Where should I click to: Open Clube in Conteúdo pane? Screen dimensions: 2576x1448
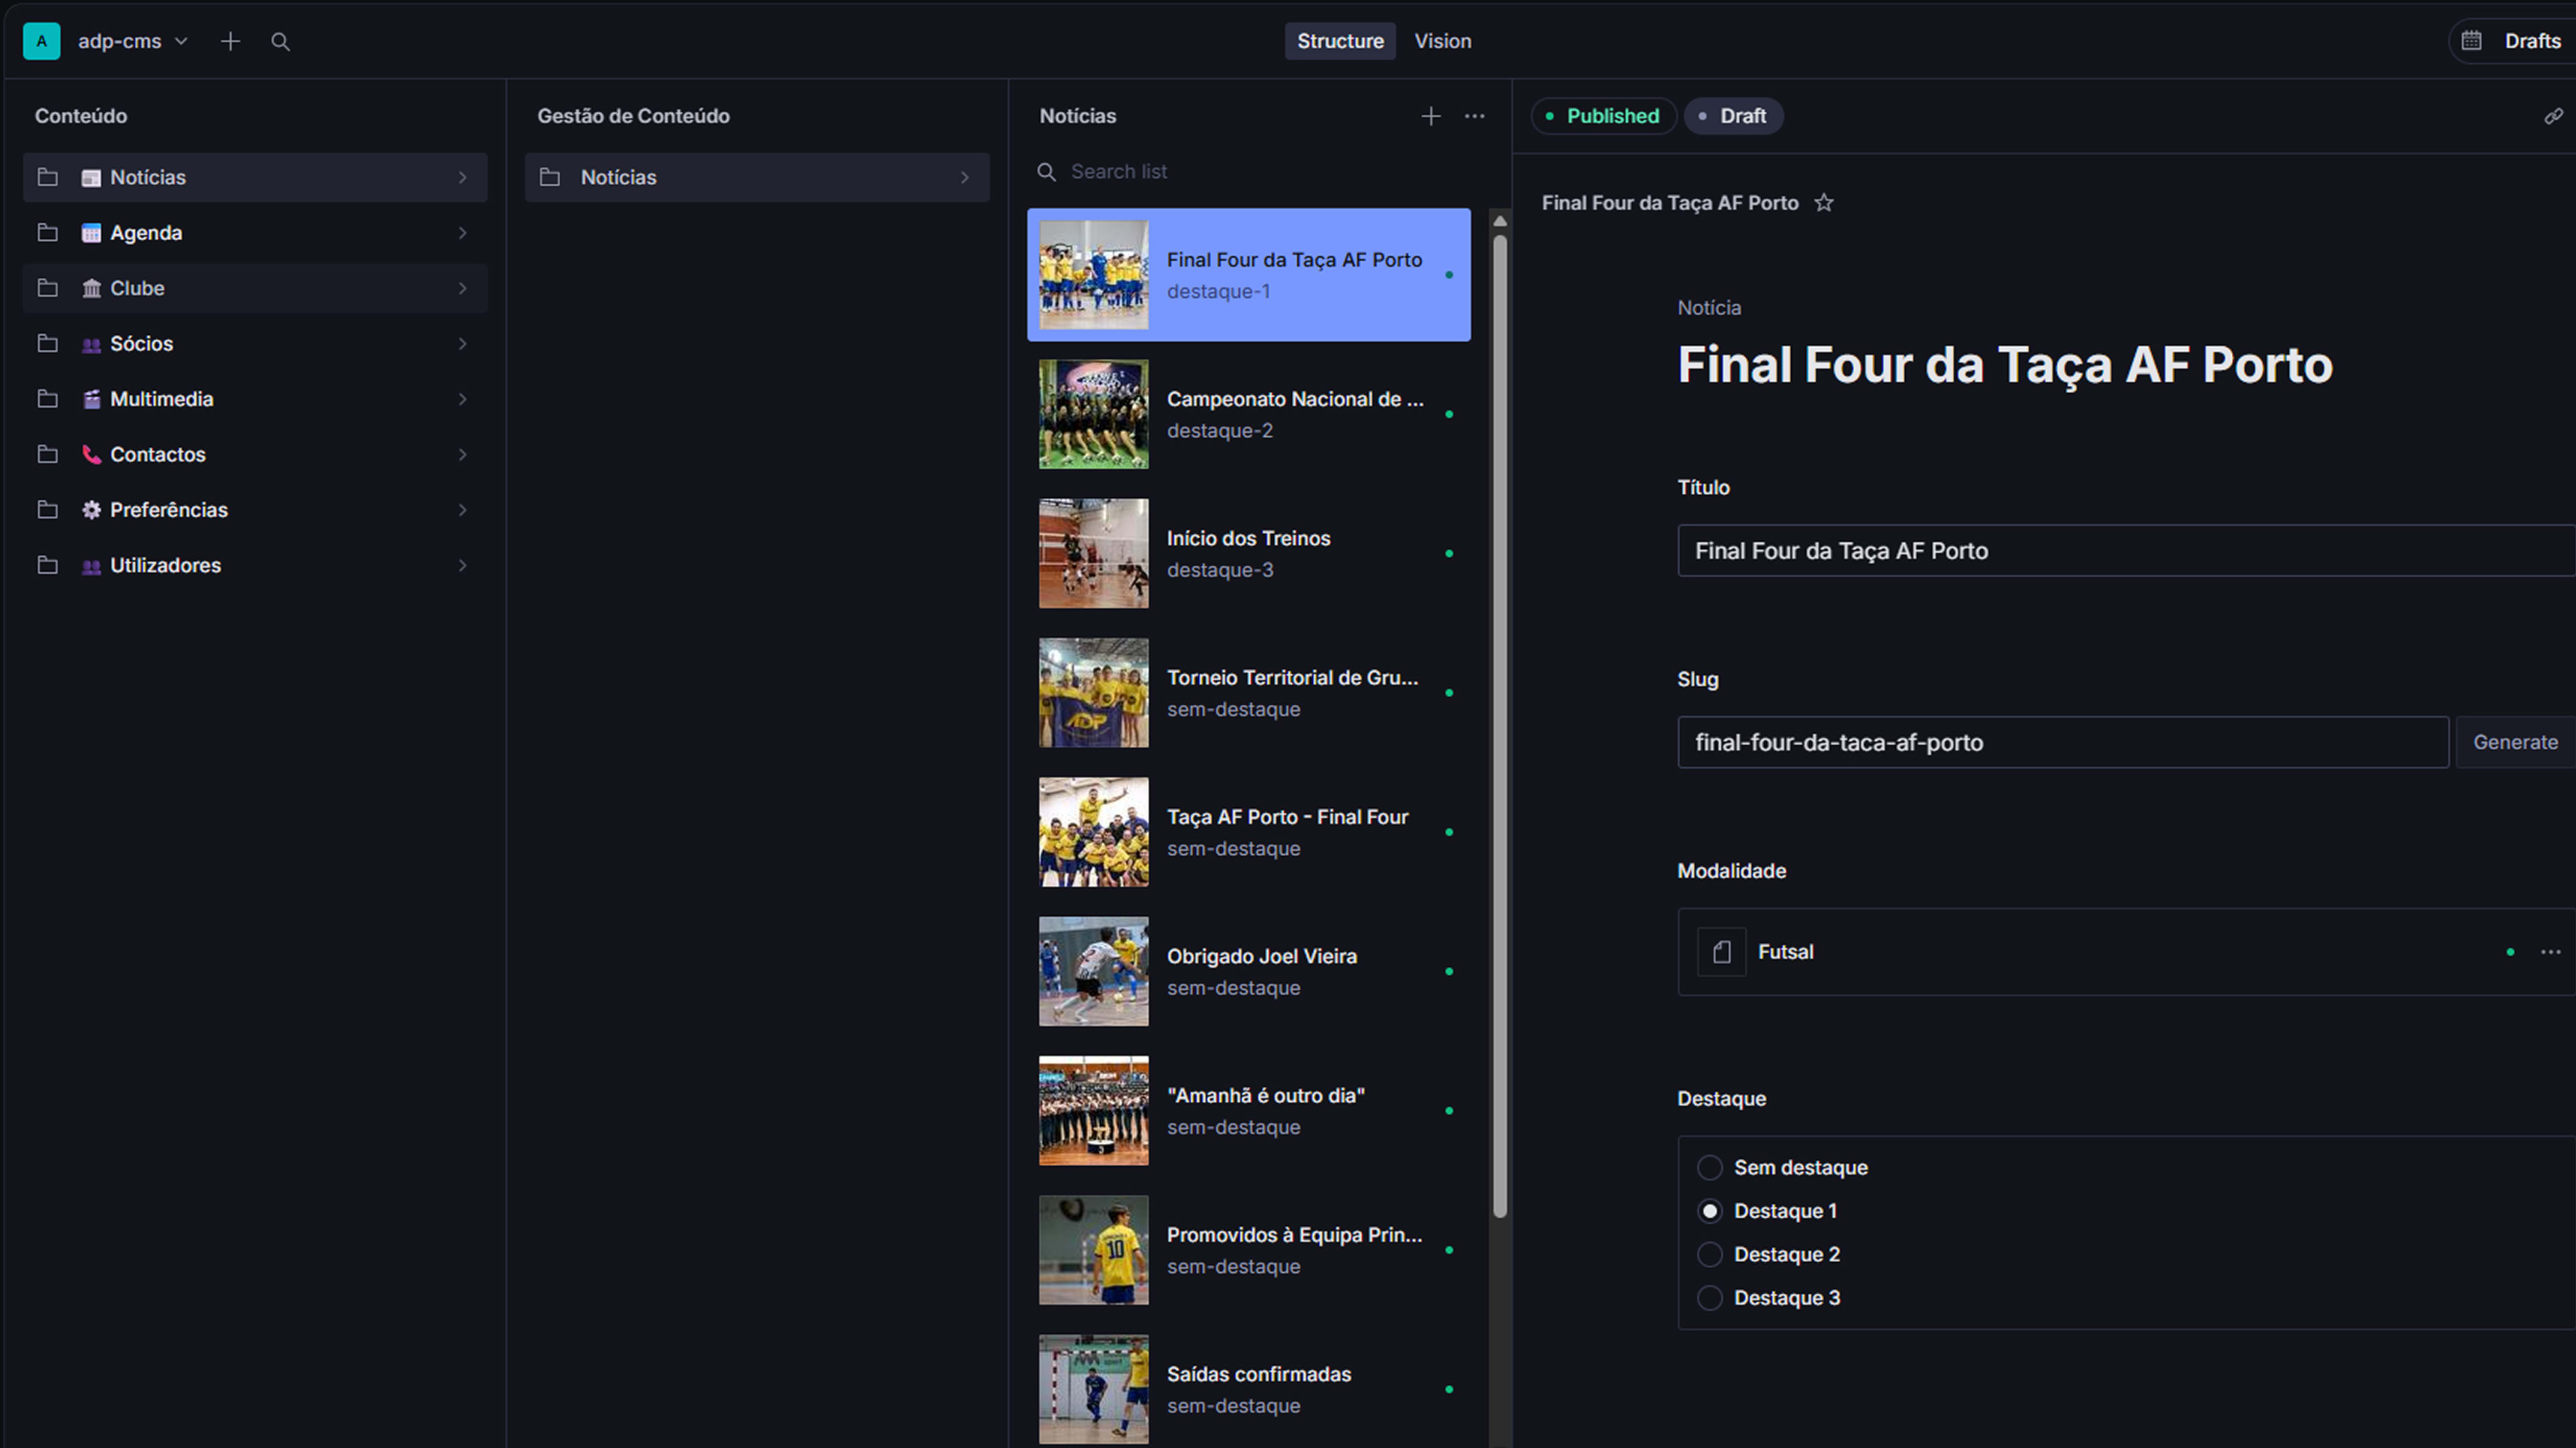pyautogui.click(x=255, y=288)
